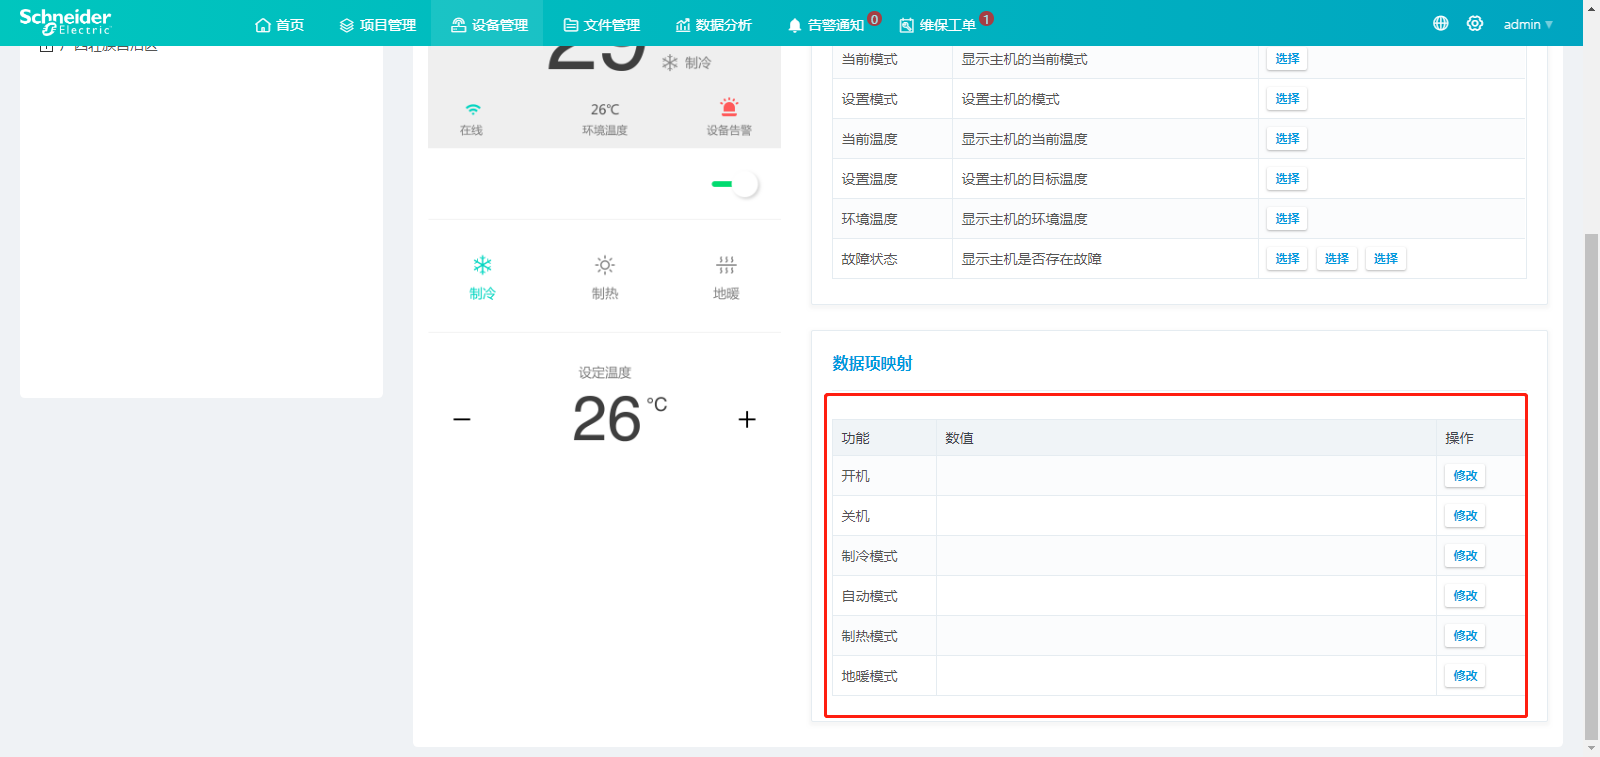Open 维保工单 work orders
Screen dimensions: 1600x757
937,24
